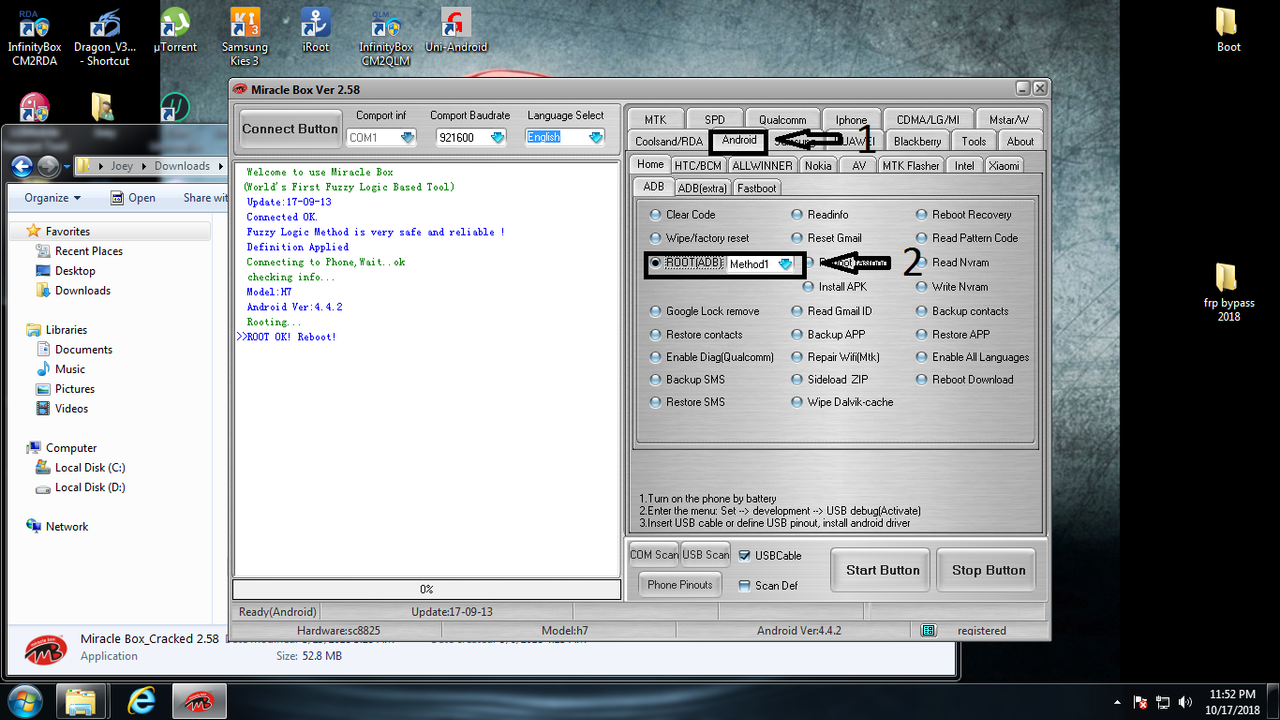Click Miracle Box title bar logo
The height and width of the screenshot is (720, 1280).
(x=240, y=89)
